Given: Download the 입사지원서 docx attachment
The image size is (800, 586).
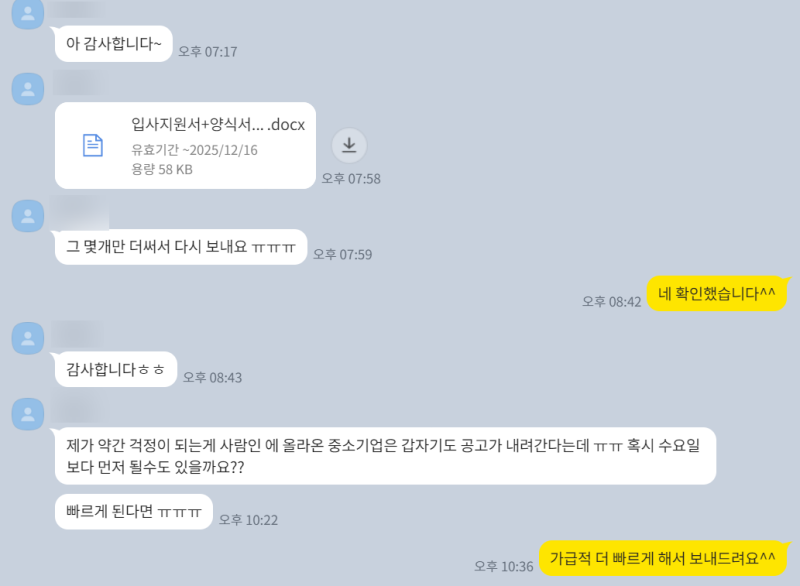Looking at the screenshot, I should tap(349, 145).
